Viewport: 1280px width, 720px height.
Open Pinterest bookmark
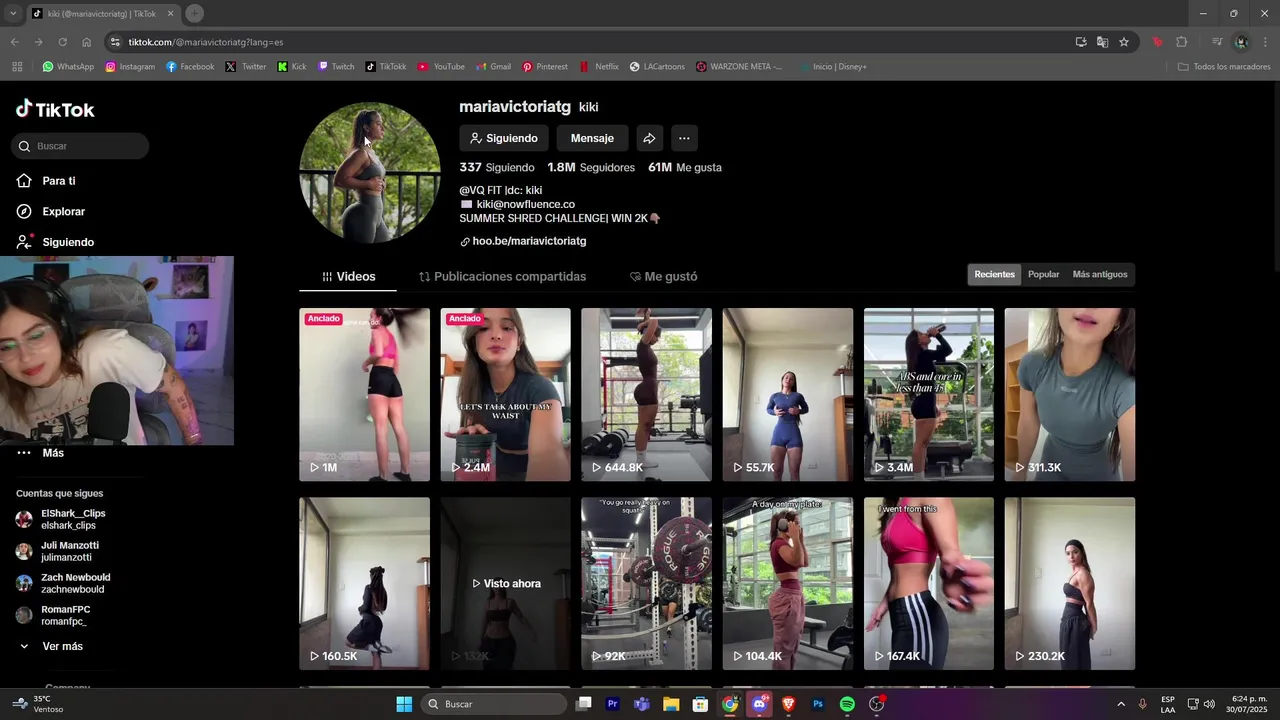point(545,67)
